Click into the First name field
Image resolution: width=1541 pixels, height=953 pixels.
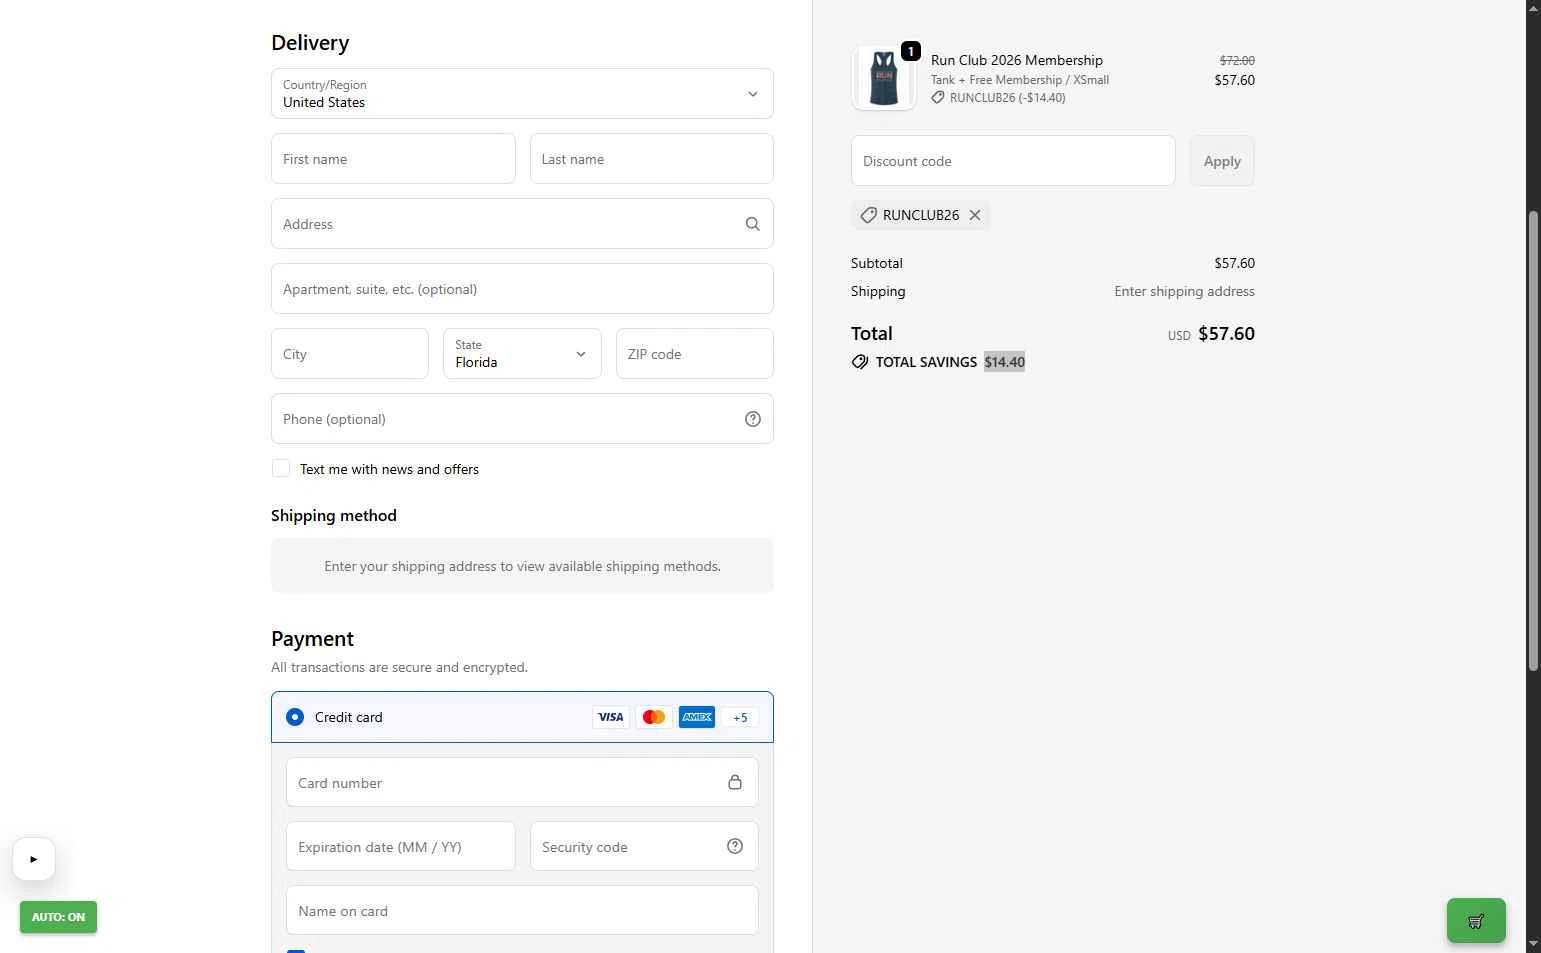(393, 159)
